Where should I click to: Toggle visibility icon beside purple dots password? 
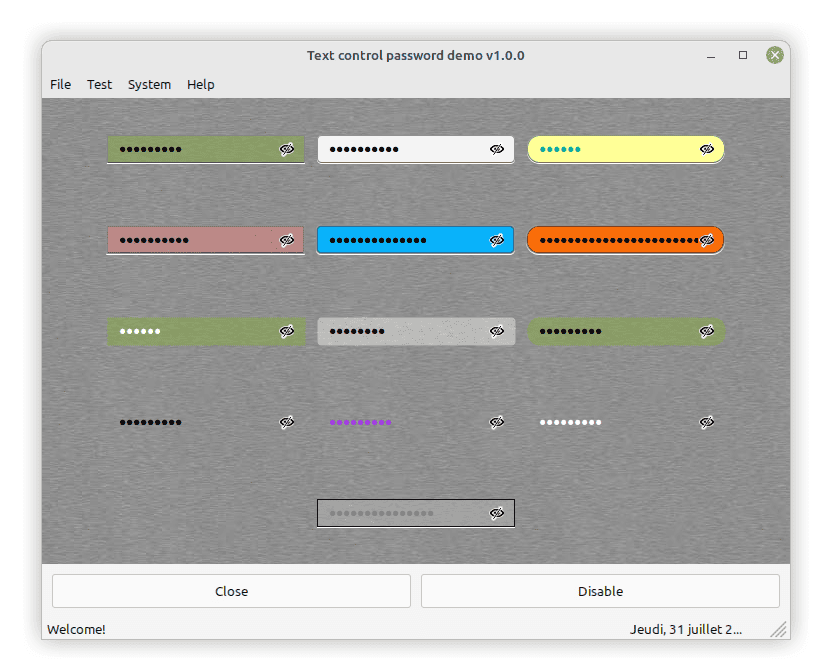click(497, 422)
